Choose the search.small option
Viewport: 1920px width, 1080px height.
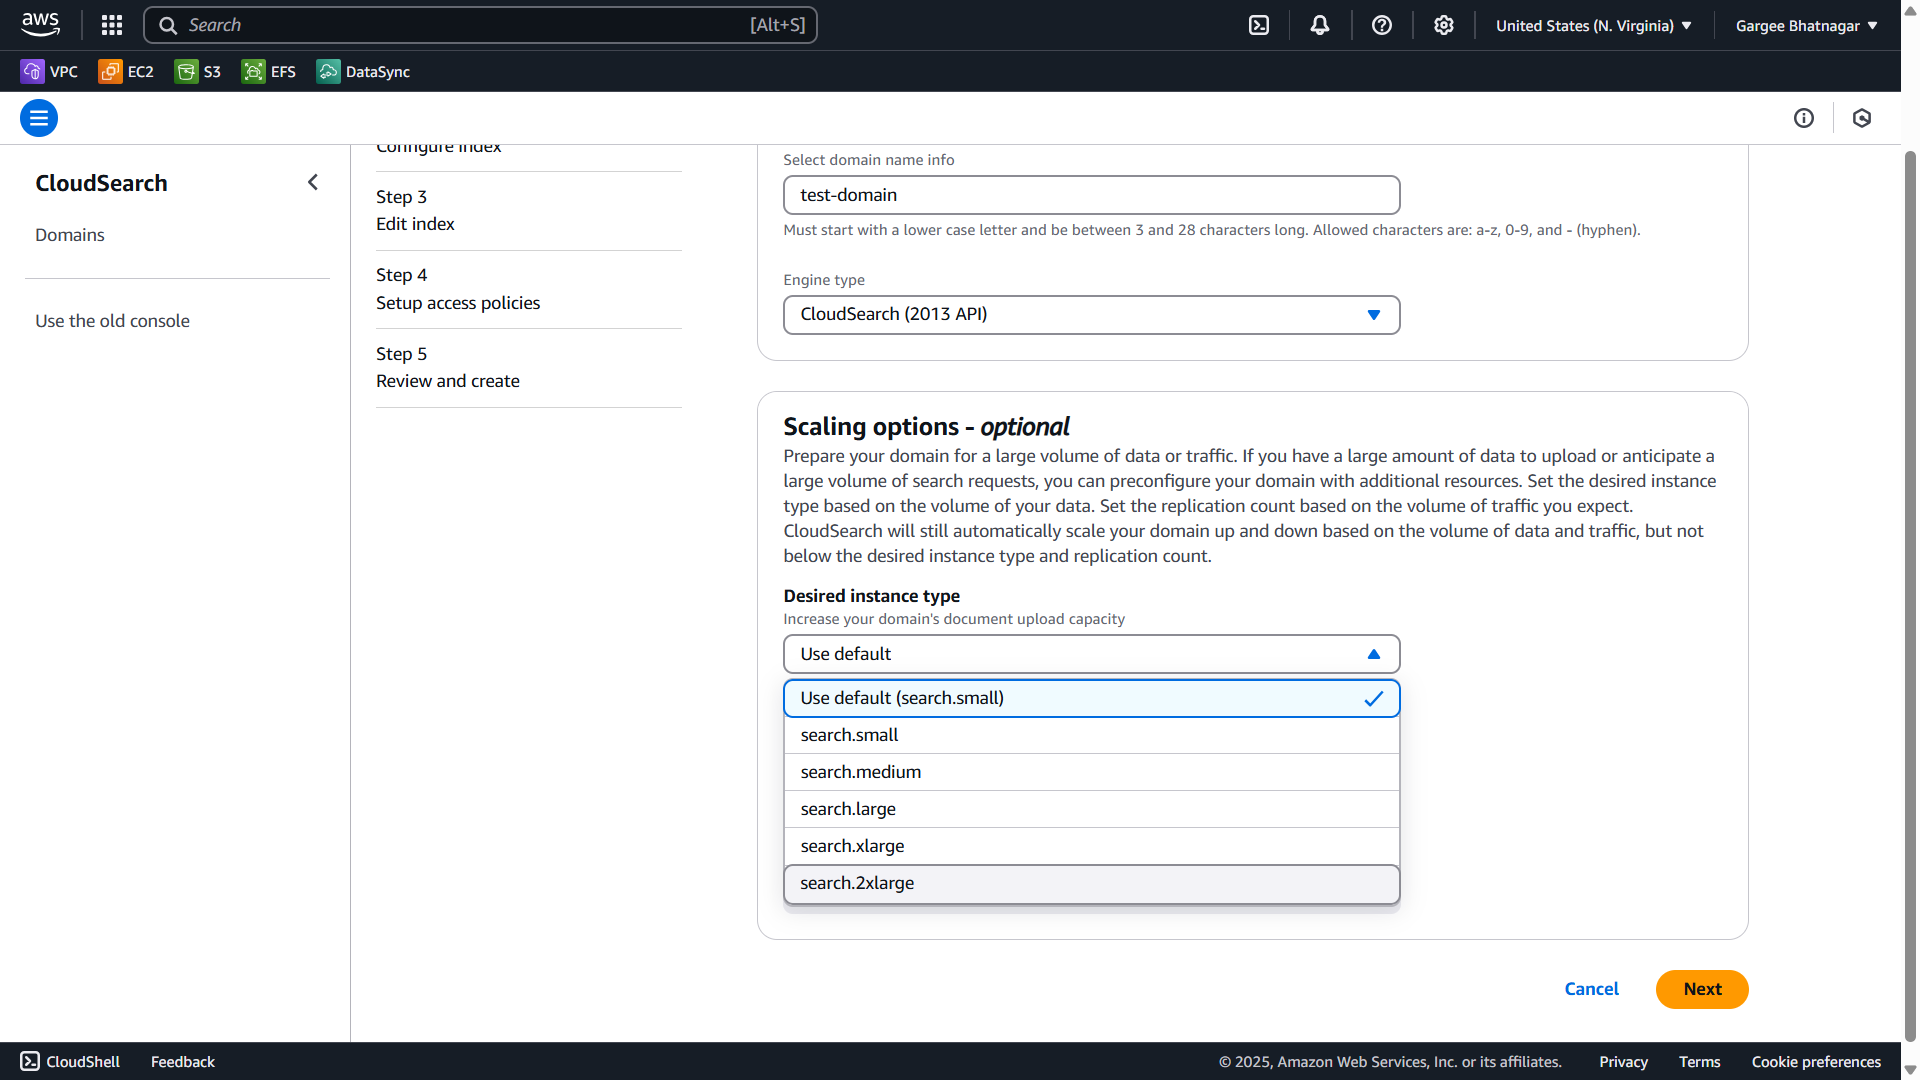1091,735
